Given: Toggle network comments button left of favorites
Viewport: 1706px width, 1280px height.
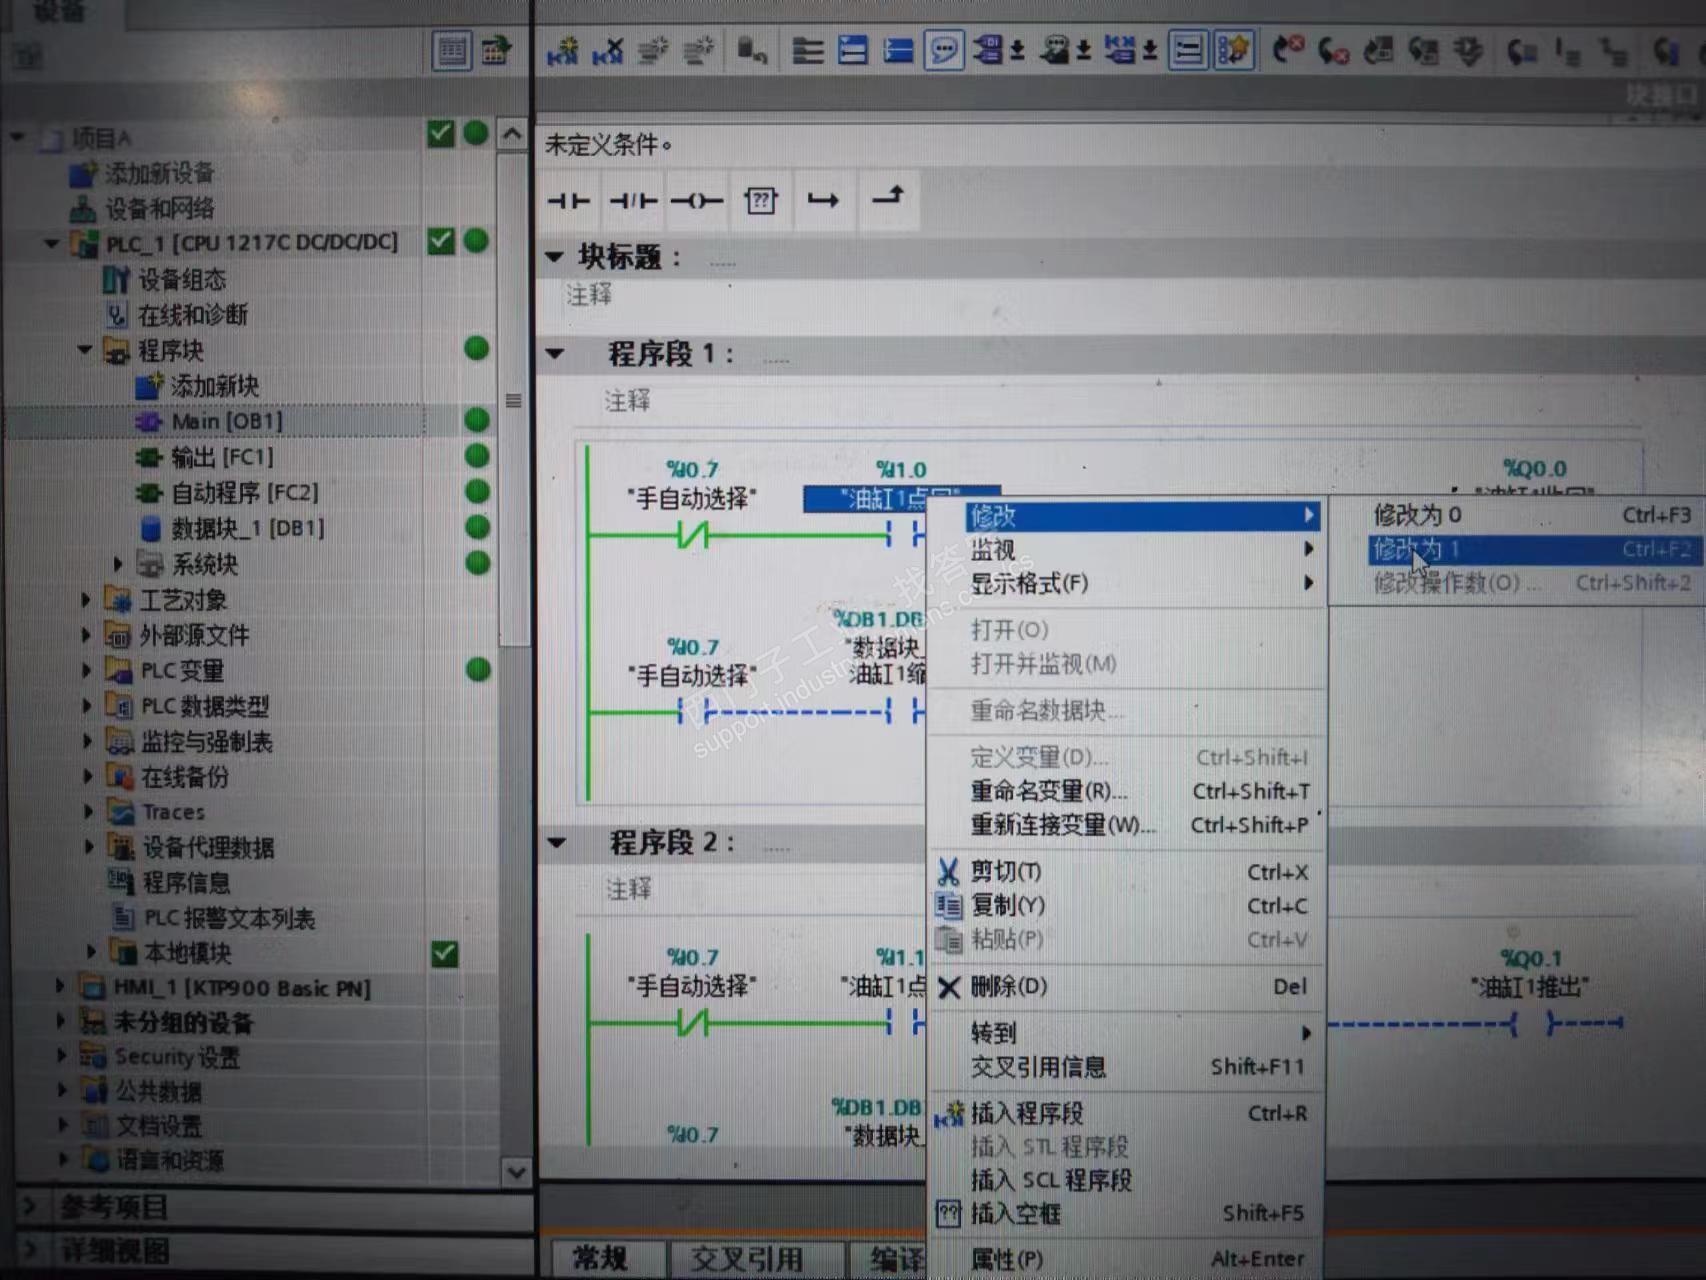Looking at the screenshot, I should 1188,50.
